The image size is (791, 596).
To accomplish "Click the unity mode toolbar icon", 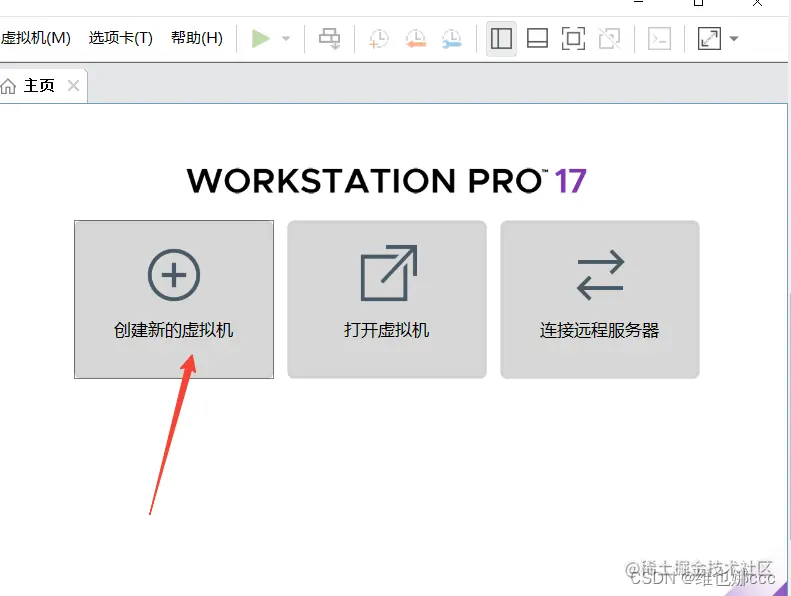I will [609, 38].
